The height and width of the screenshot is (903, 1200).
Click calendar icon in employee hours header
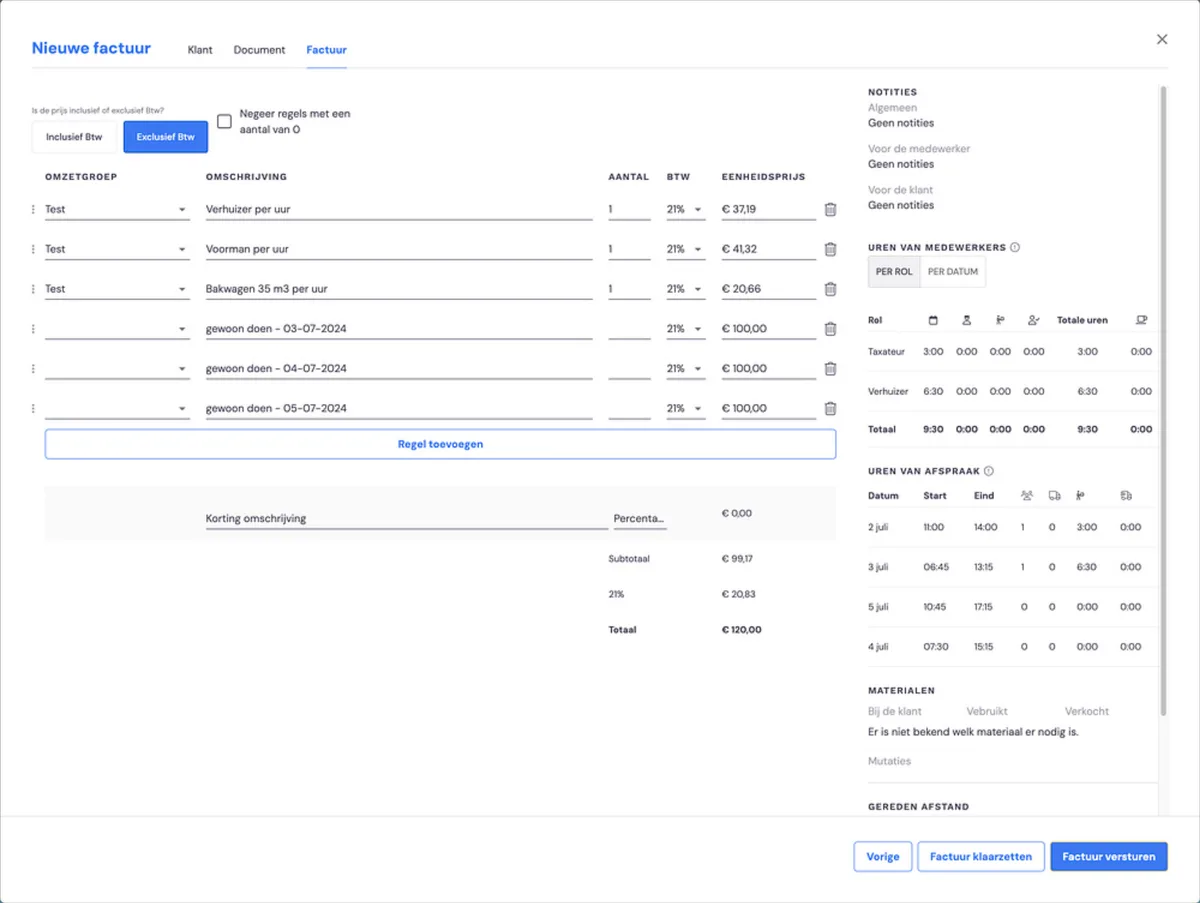pos(933,320)
